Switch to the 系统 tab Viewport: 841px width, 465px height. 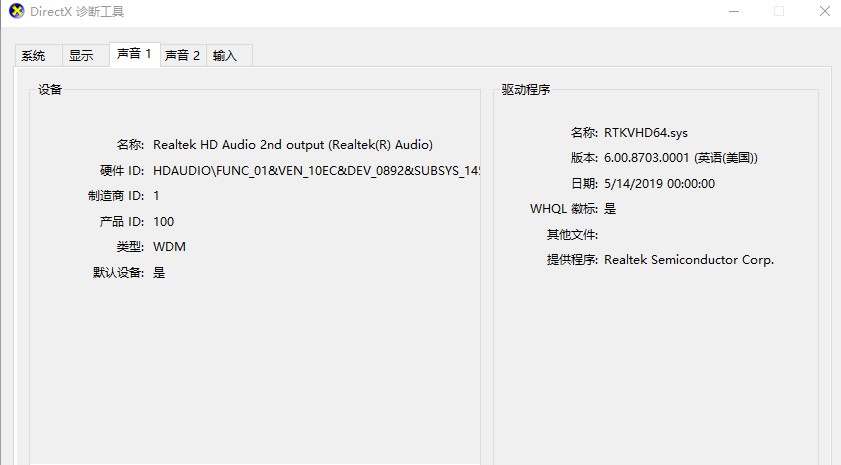click(34, 56)
